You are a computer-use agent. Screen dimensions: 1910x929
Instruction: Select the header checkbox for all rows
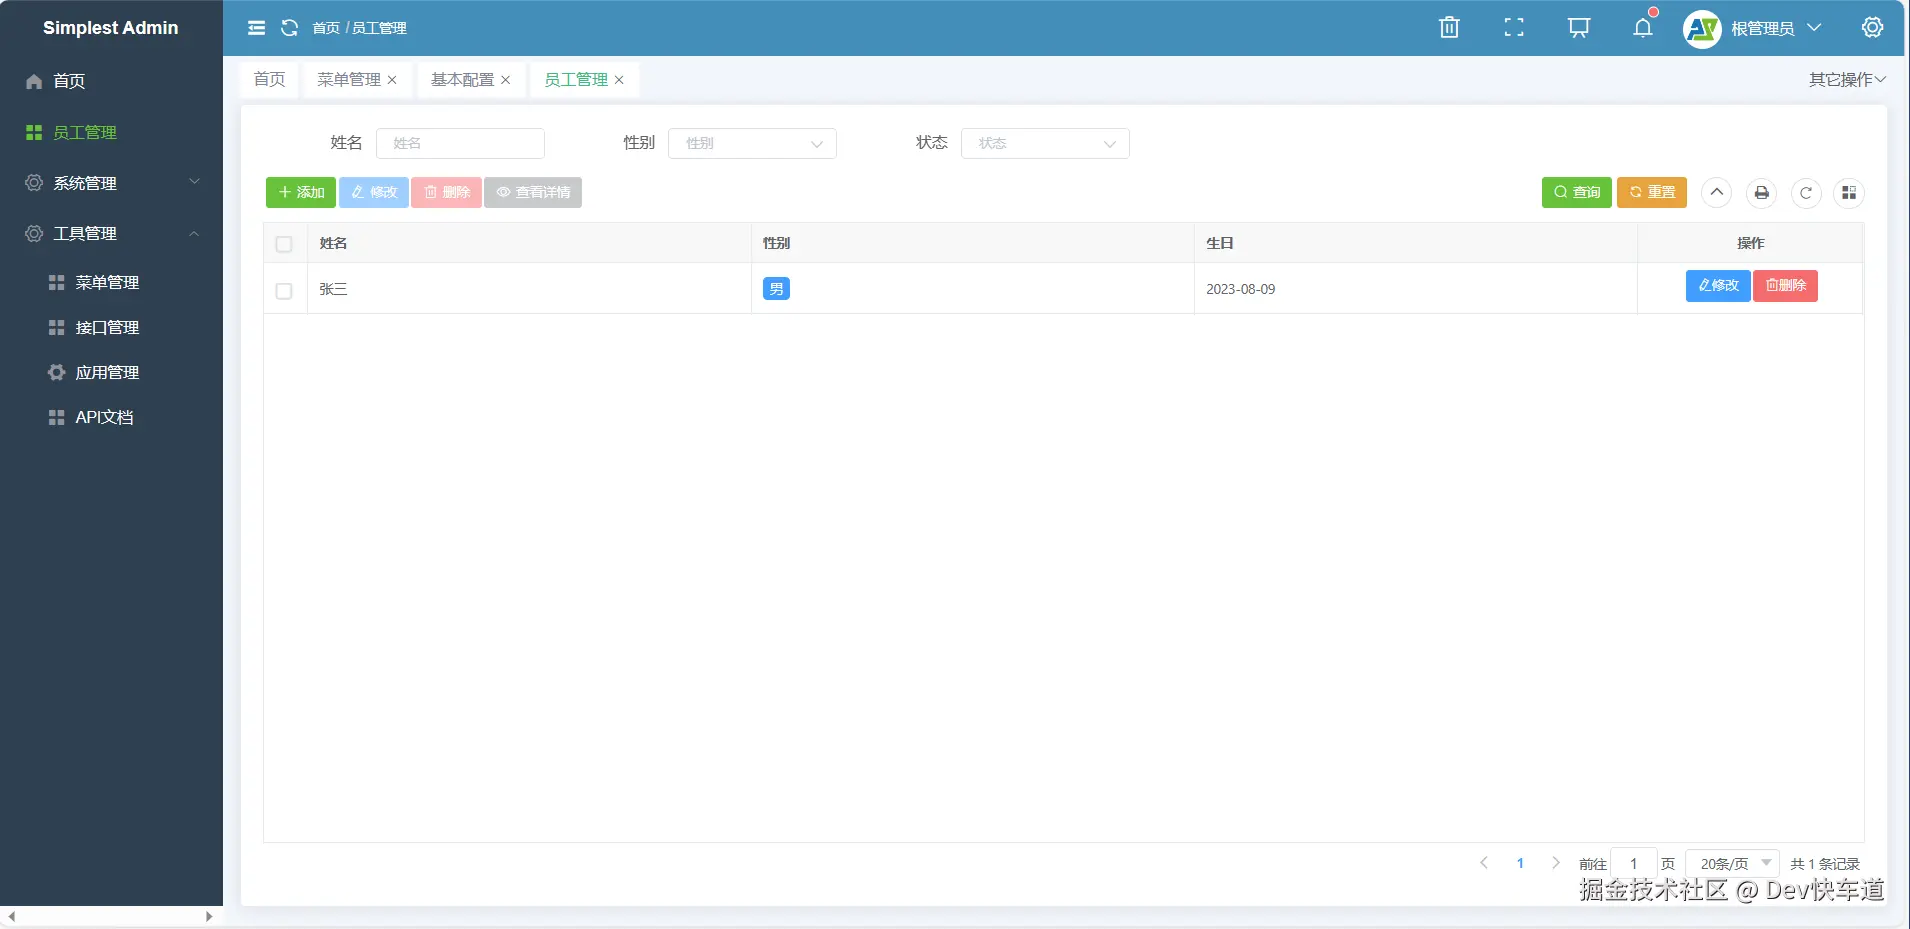click(284, 244)
